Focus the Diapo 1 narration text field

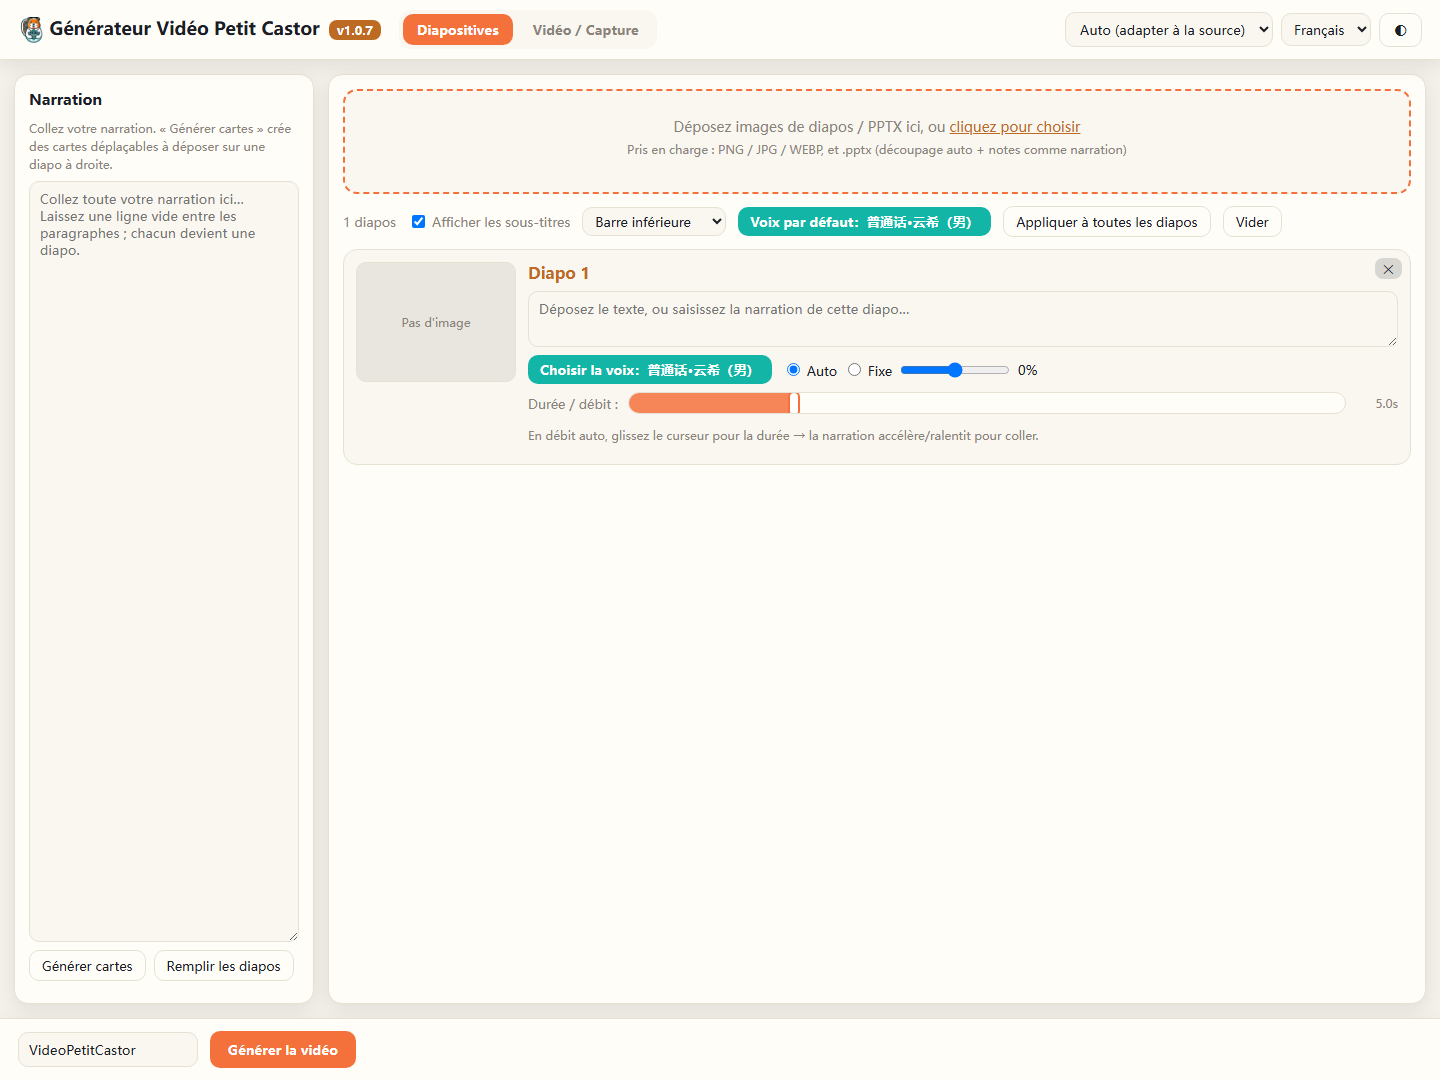pos(963,319)
